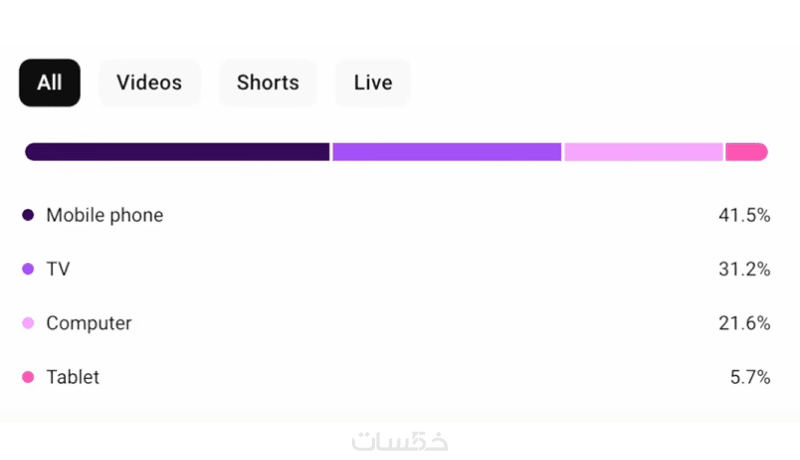Click the 41.5% Mobile phone value
This screenshot has height=460, width=800.
(743, 215)
